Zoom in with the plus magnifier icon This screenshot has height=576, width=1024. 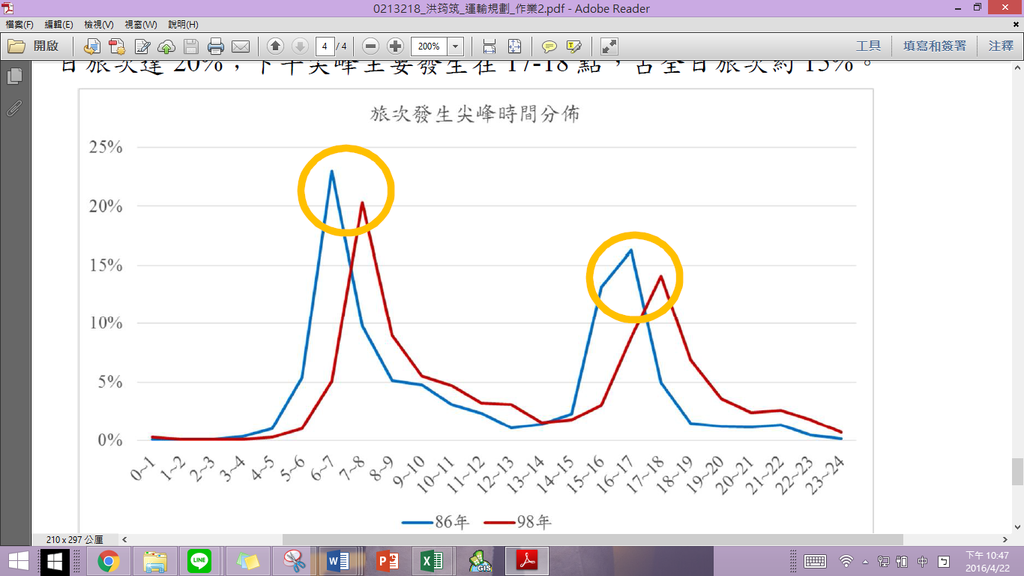click(394, 45)
